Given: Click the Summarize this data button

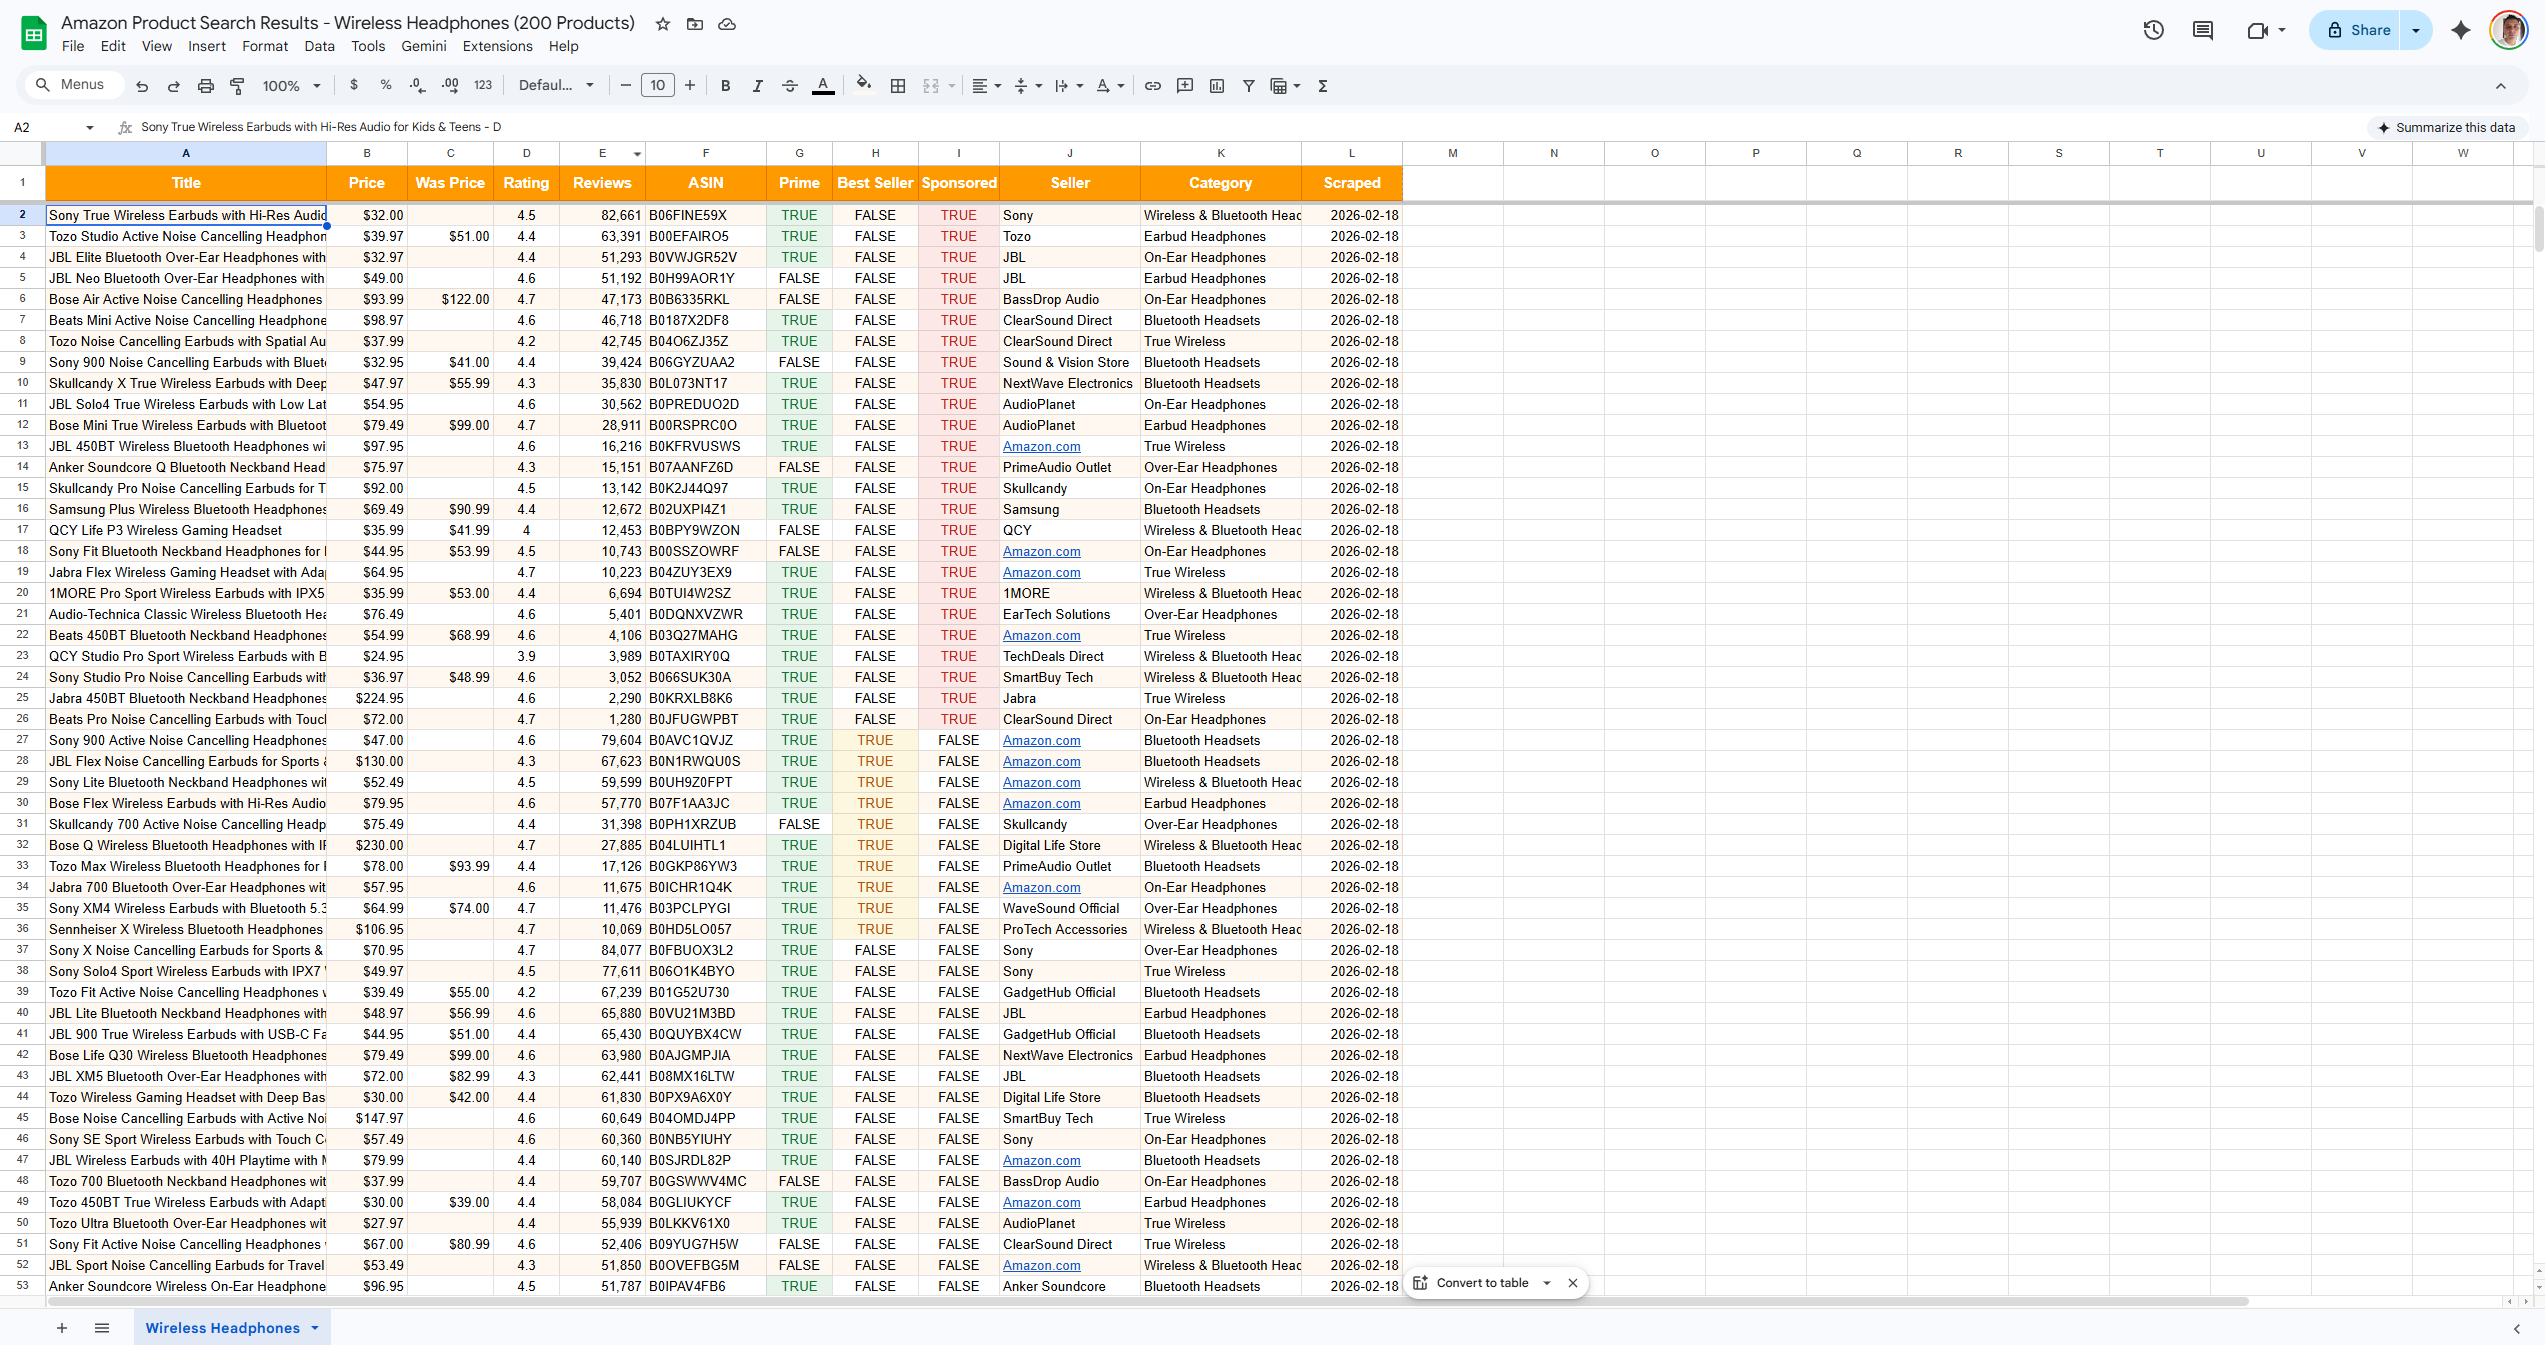Looking at the screenshot, I should (x=2448, y=128).
